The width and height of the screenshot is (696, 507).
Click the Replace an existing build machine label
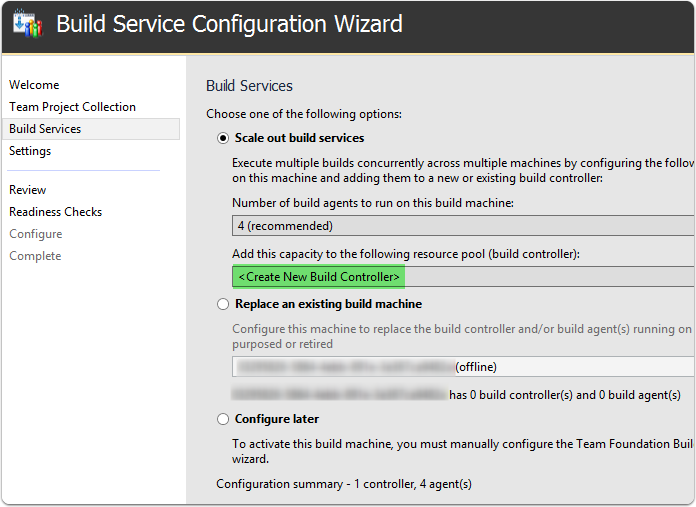328,304
